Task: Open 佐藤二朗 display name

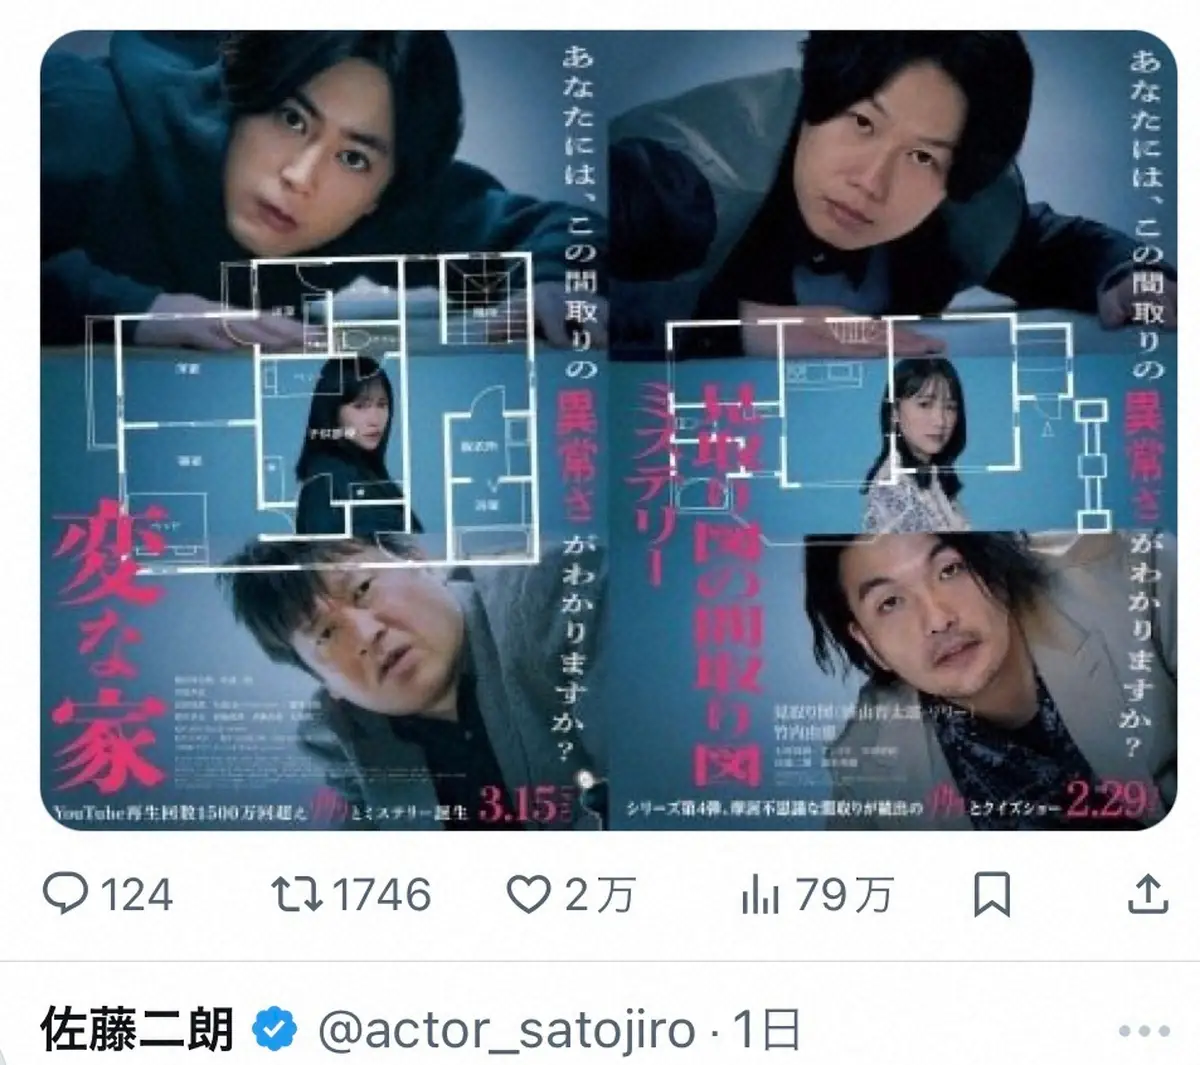Action: (x=138, y=1029)
